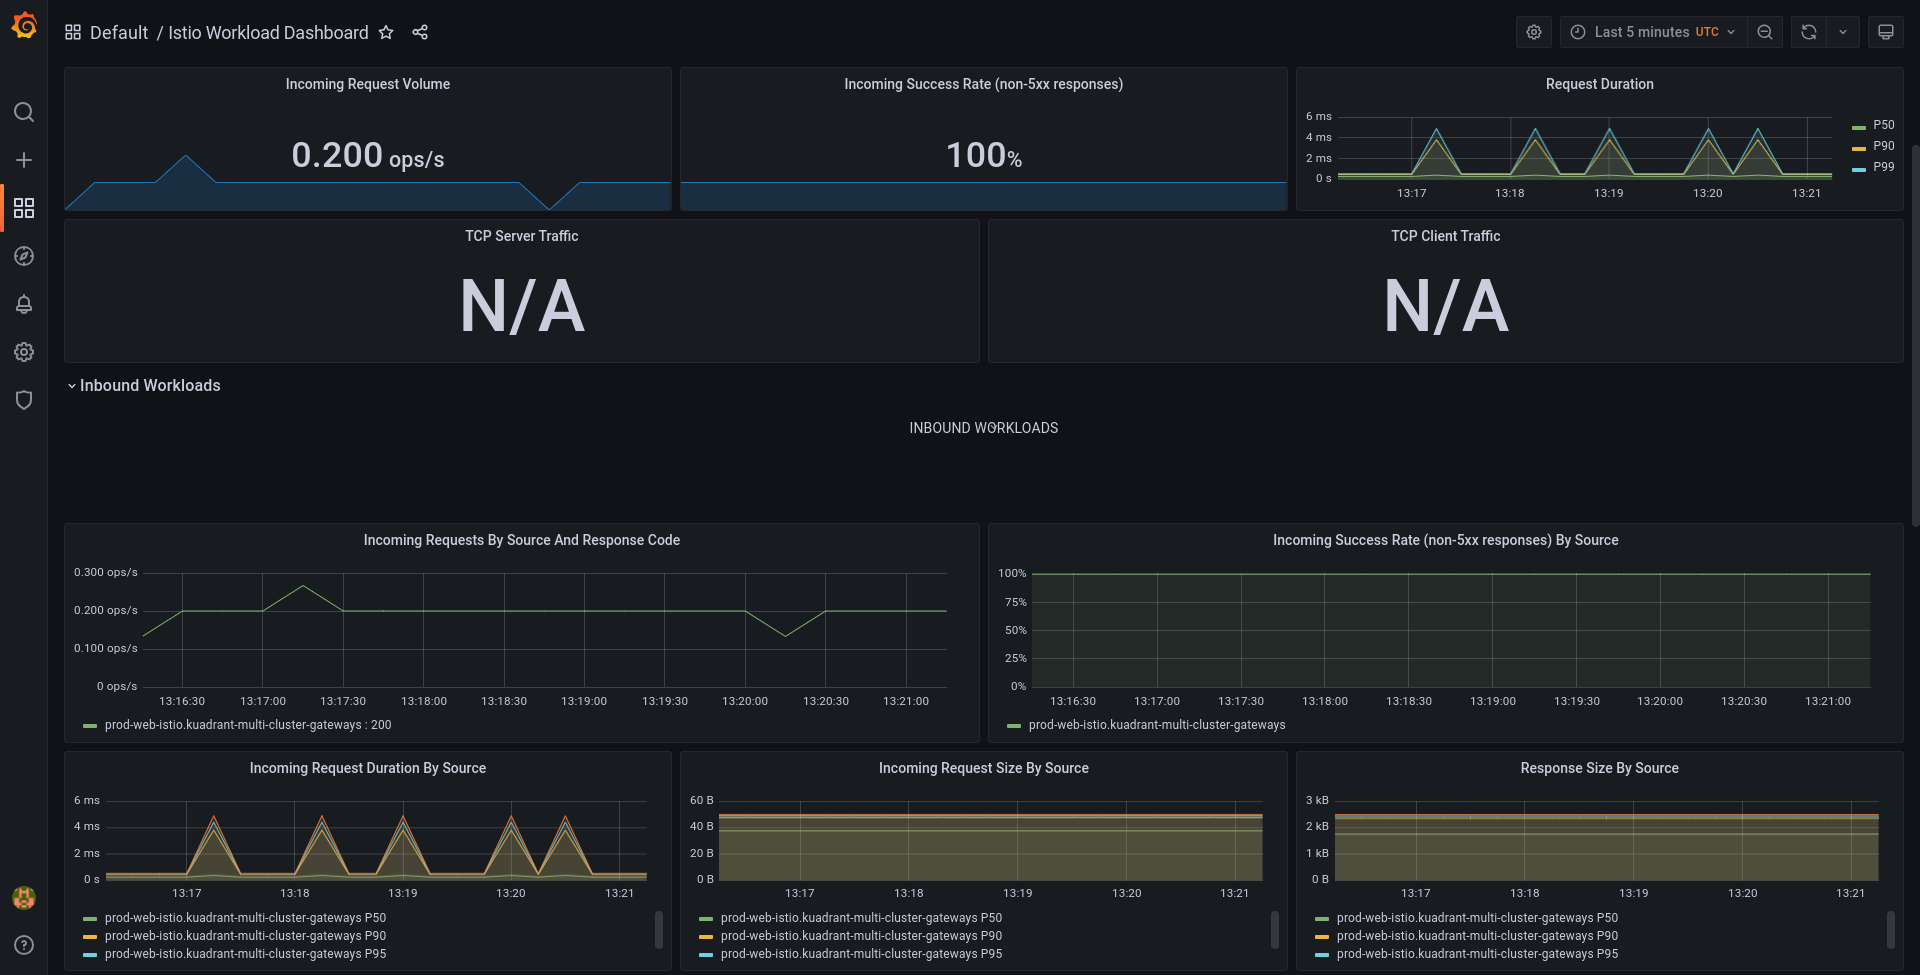Screen dimensions: 1920x975
Task: Click N/A value in TCP Client Traffic
Action: 1446,306
